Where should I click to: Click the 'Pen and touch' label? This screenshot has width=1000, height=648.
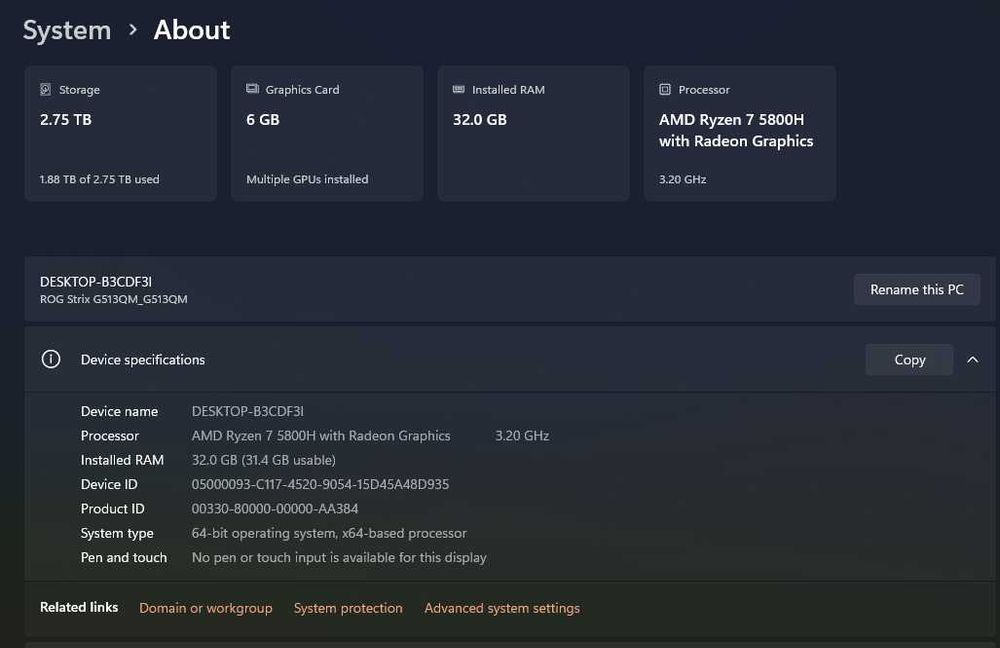[124, 557]
